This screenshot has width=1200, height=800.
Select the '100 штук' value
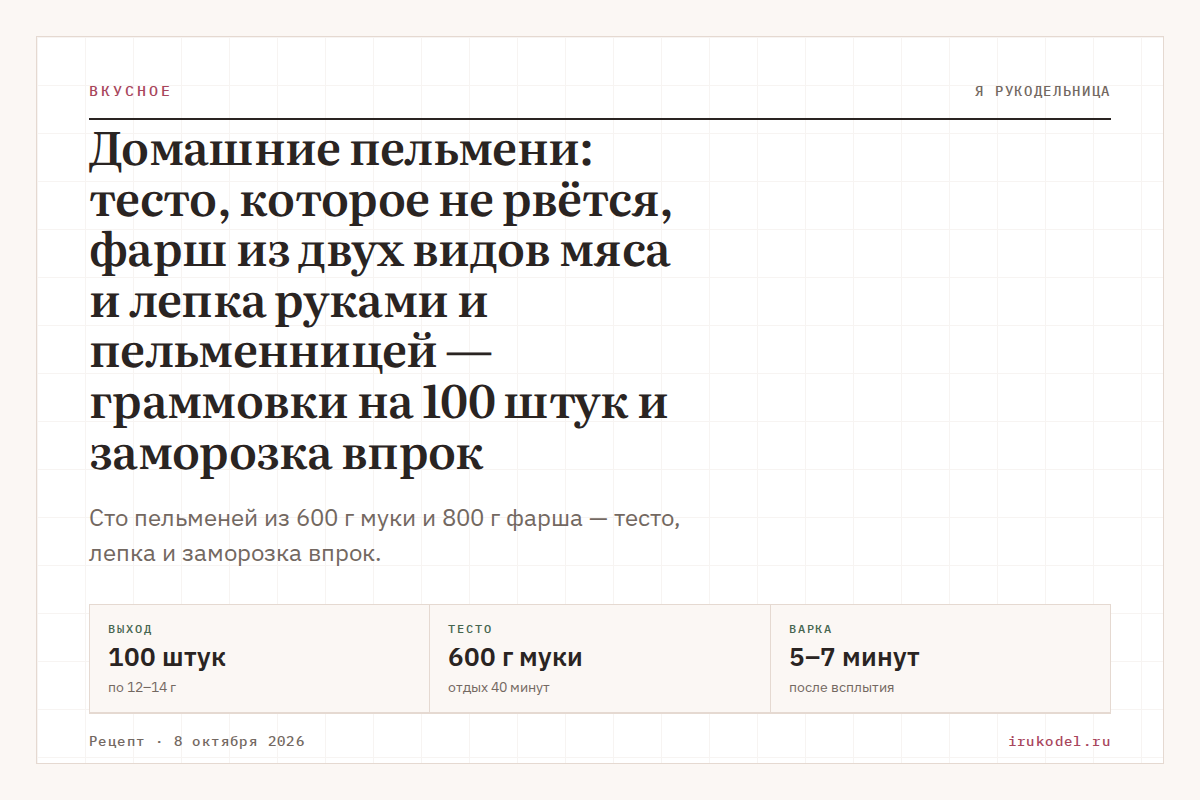tap(167, 658)
